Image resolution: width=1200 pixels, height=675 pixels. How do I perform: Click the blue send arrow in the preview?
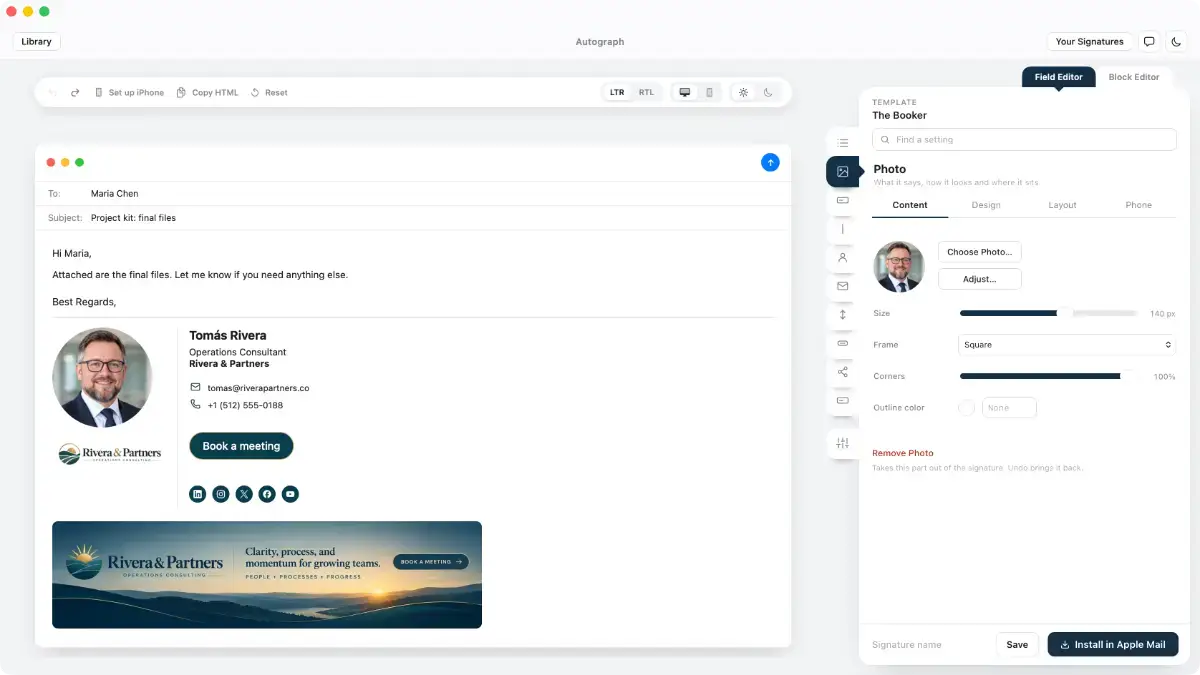pos(770,162)
